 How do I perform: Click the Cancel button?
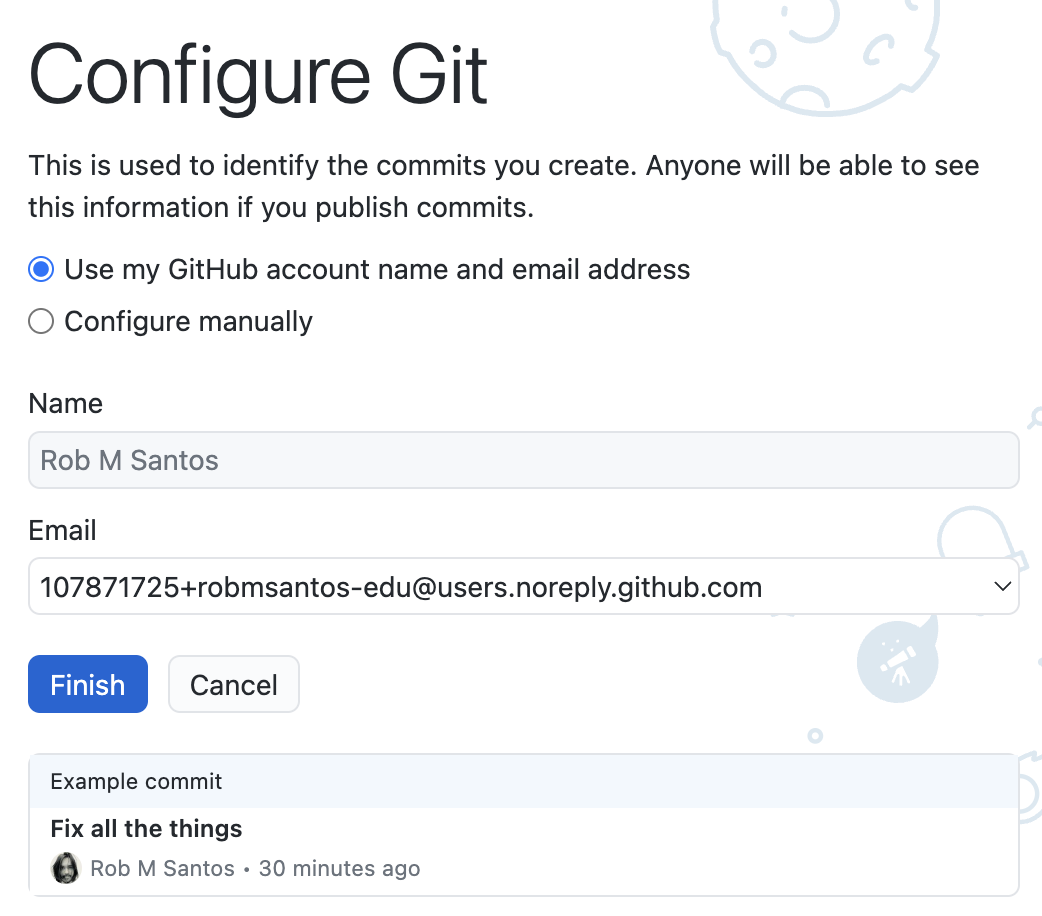[233, 685]
